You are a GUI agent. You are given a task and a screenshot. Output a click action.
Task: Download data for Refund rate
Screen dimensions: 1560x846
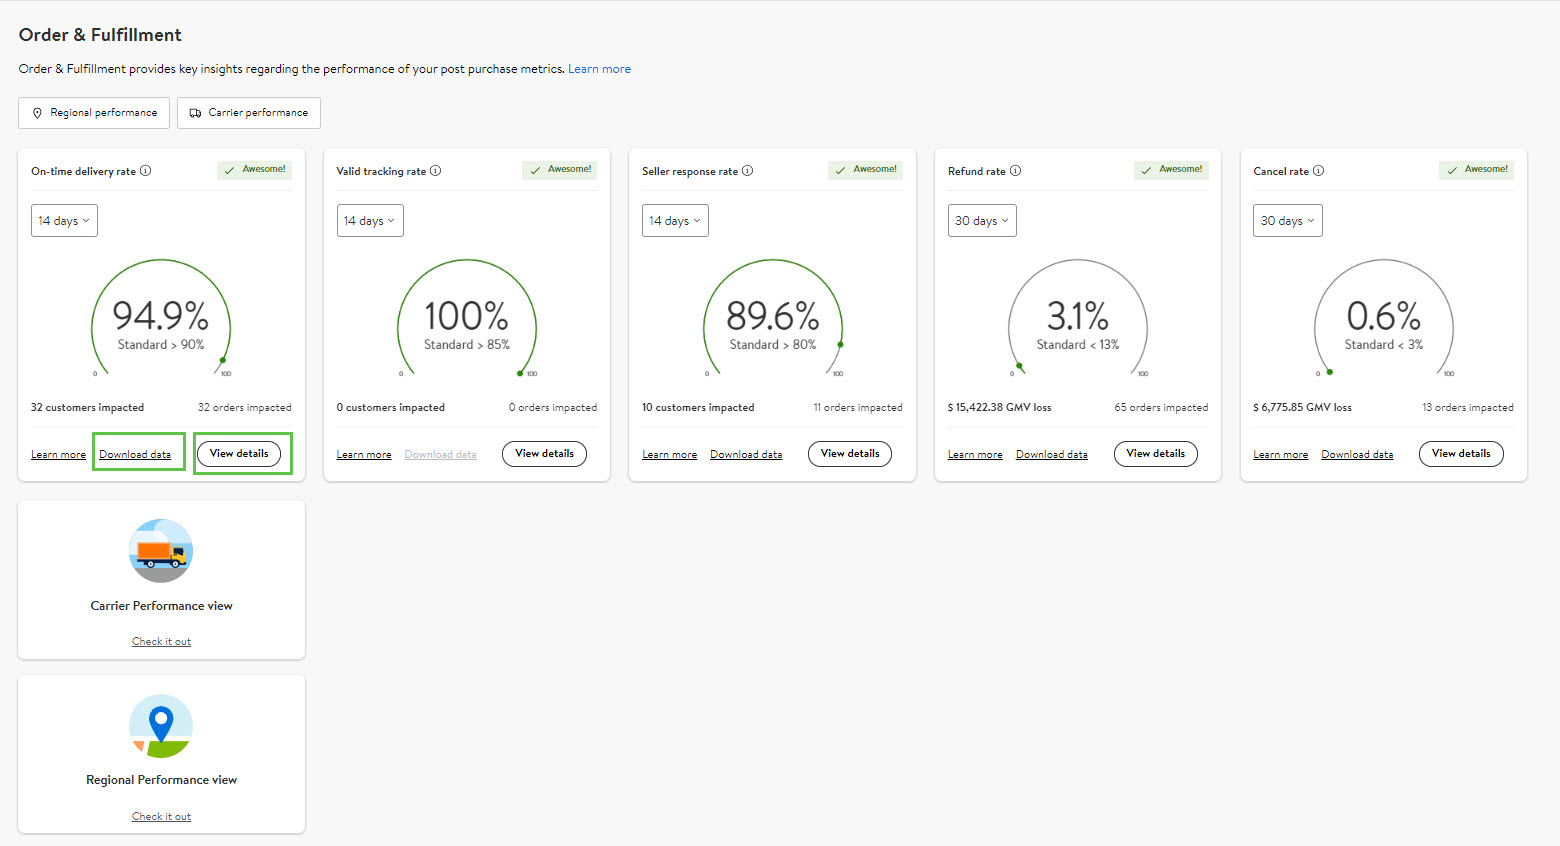pos(1051,455)
